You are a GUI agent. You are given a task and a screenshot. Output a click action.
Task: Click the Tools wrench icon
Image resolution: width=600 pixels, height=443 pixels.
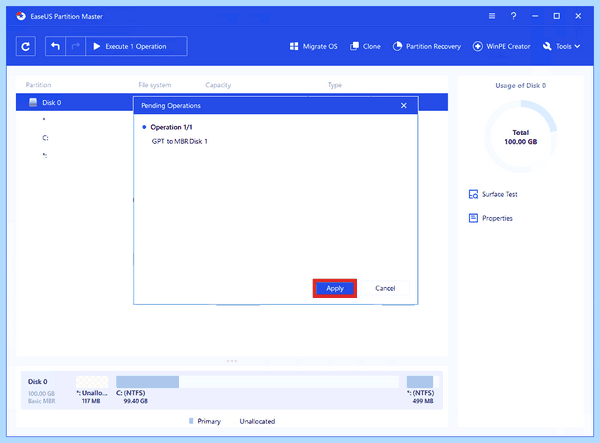tap(547, 46)
